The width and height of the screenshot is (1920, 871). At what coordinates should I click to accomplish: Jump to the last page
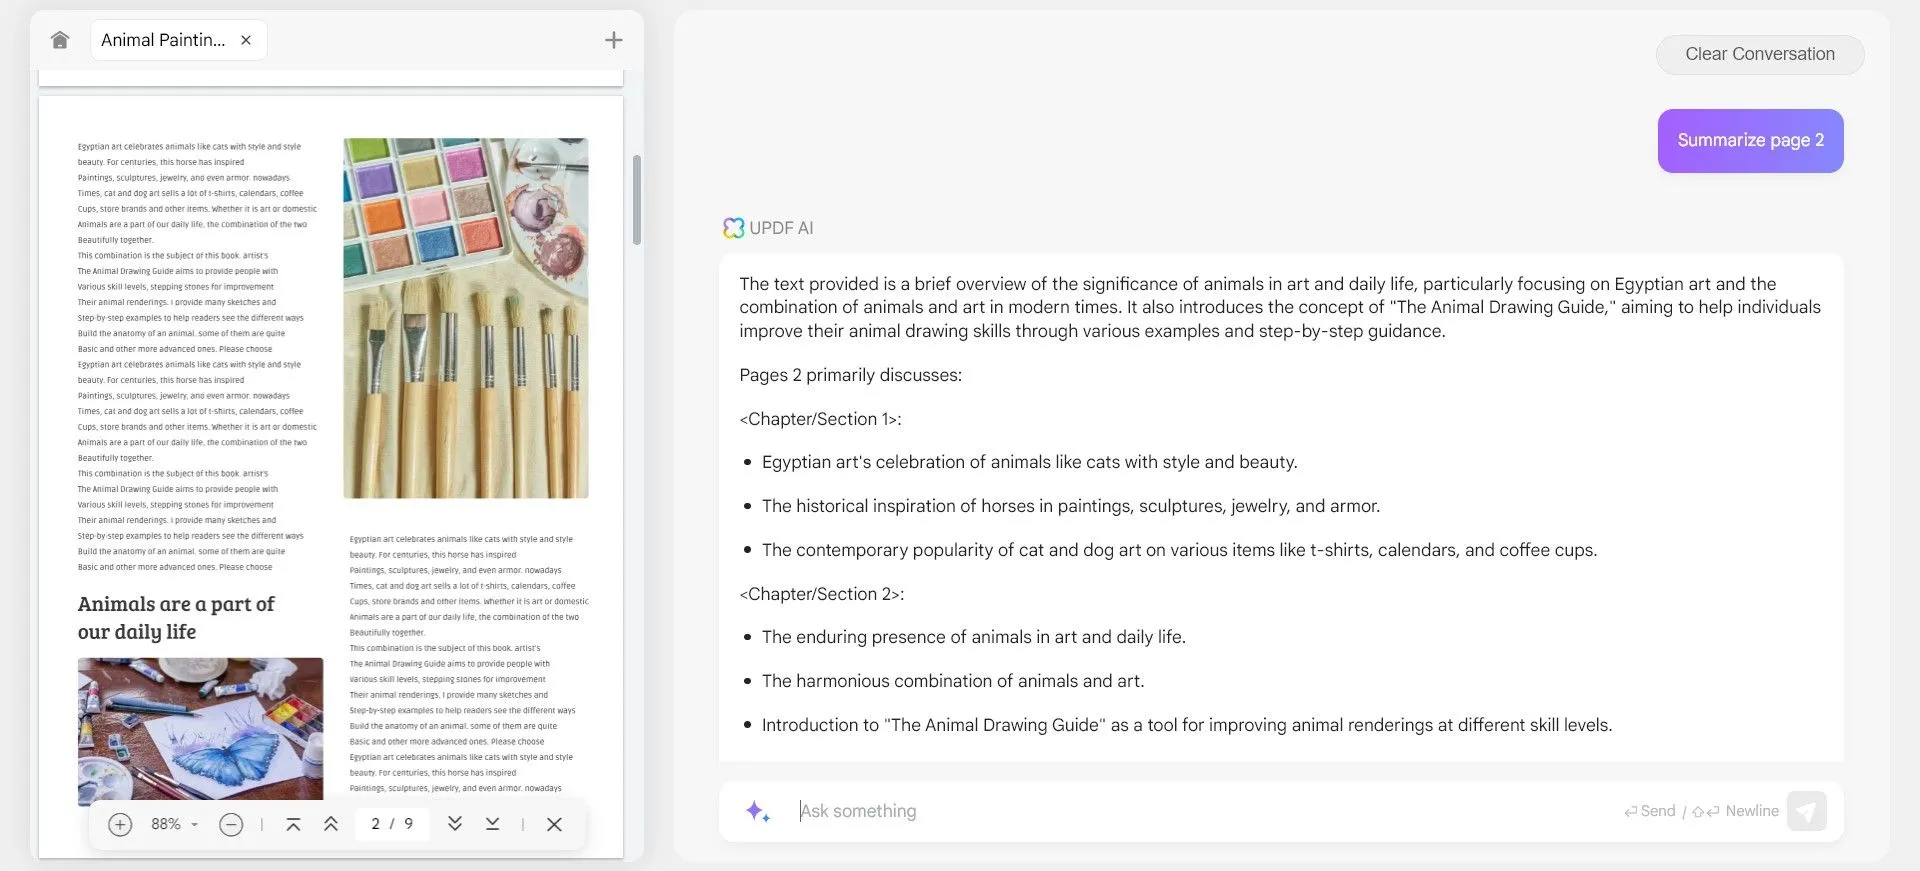(492, 824)
